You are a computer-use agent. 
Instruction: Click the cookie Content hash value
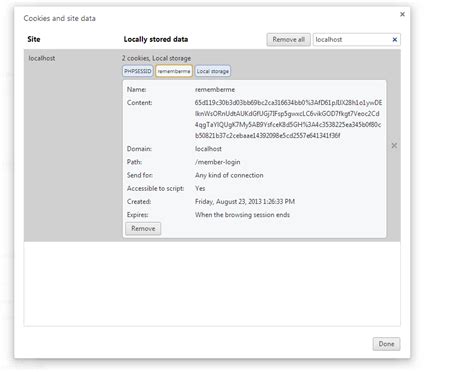coord(288,119)
